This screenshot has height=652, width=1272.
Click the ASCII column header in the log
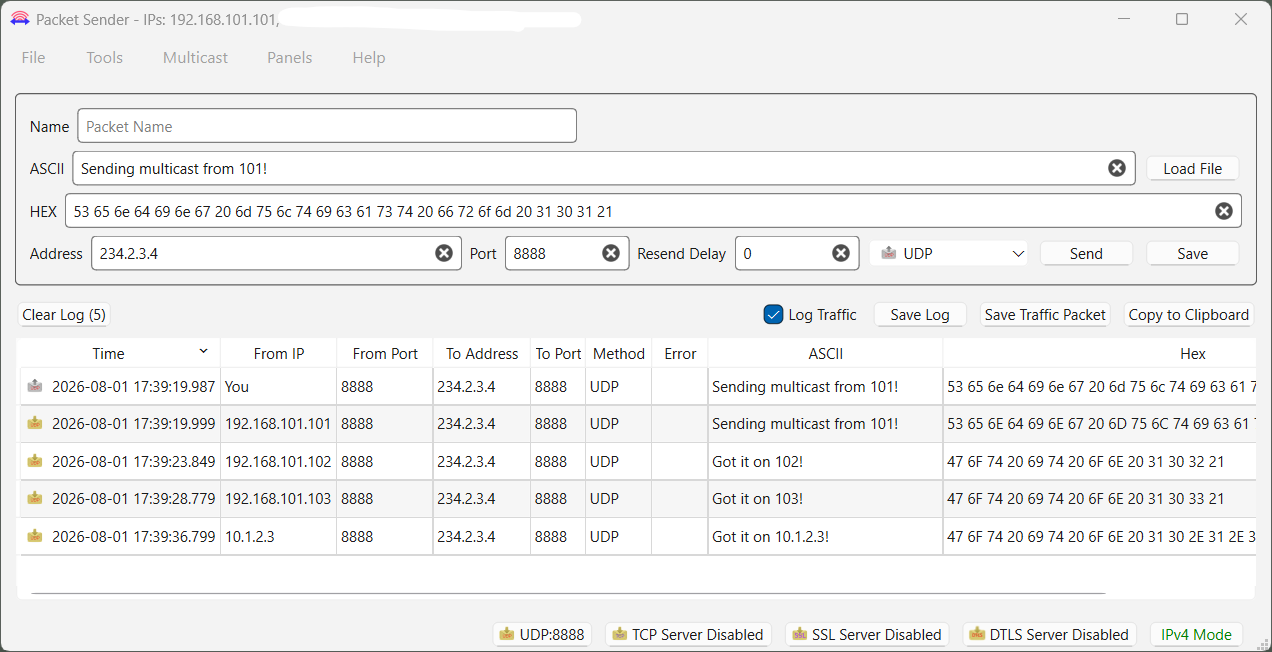click(x=826, y=353)
